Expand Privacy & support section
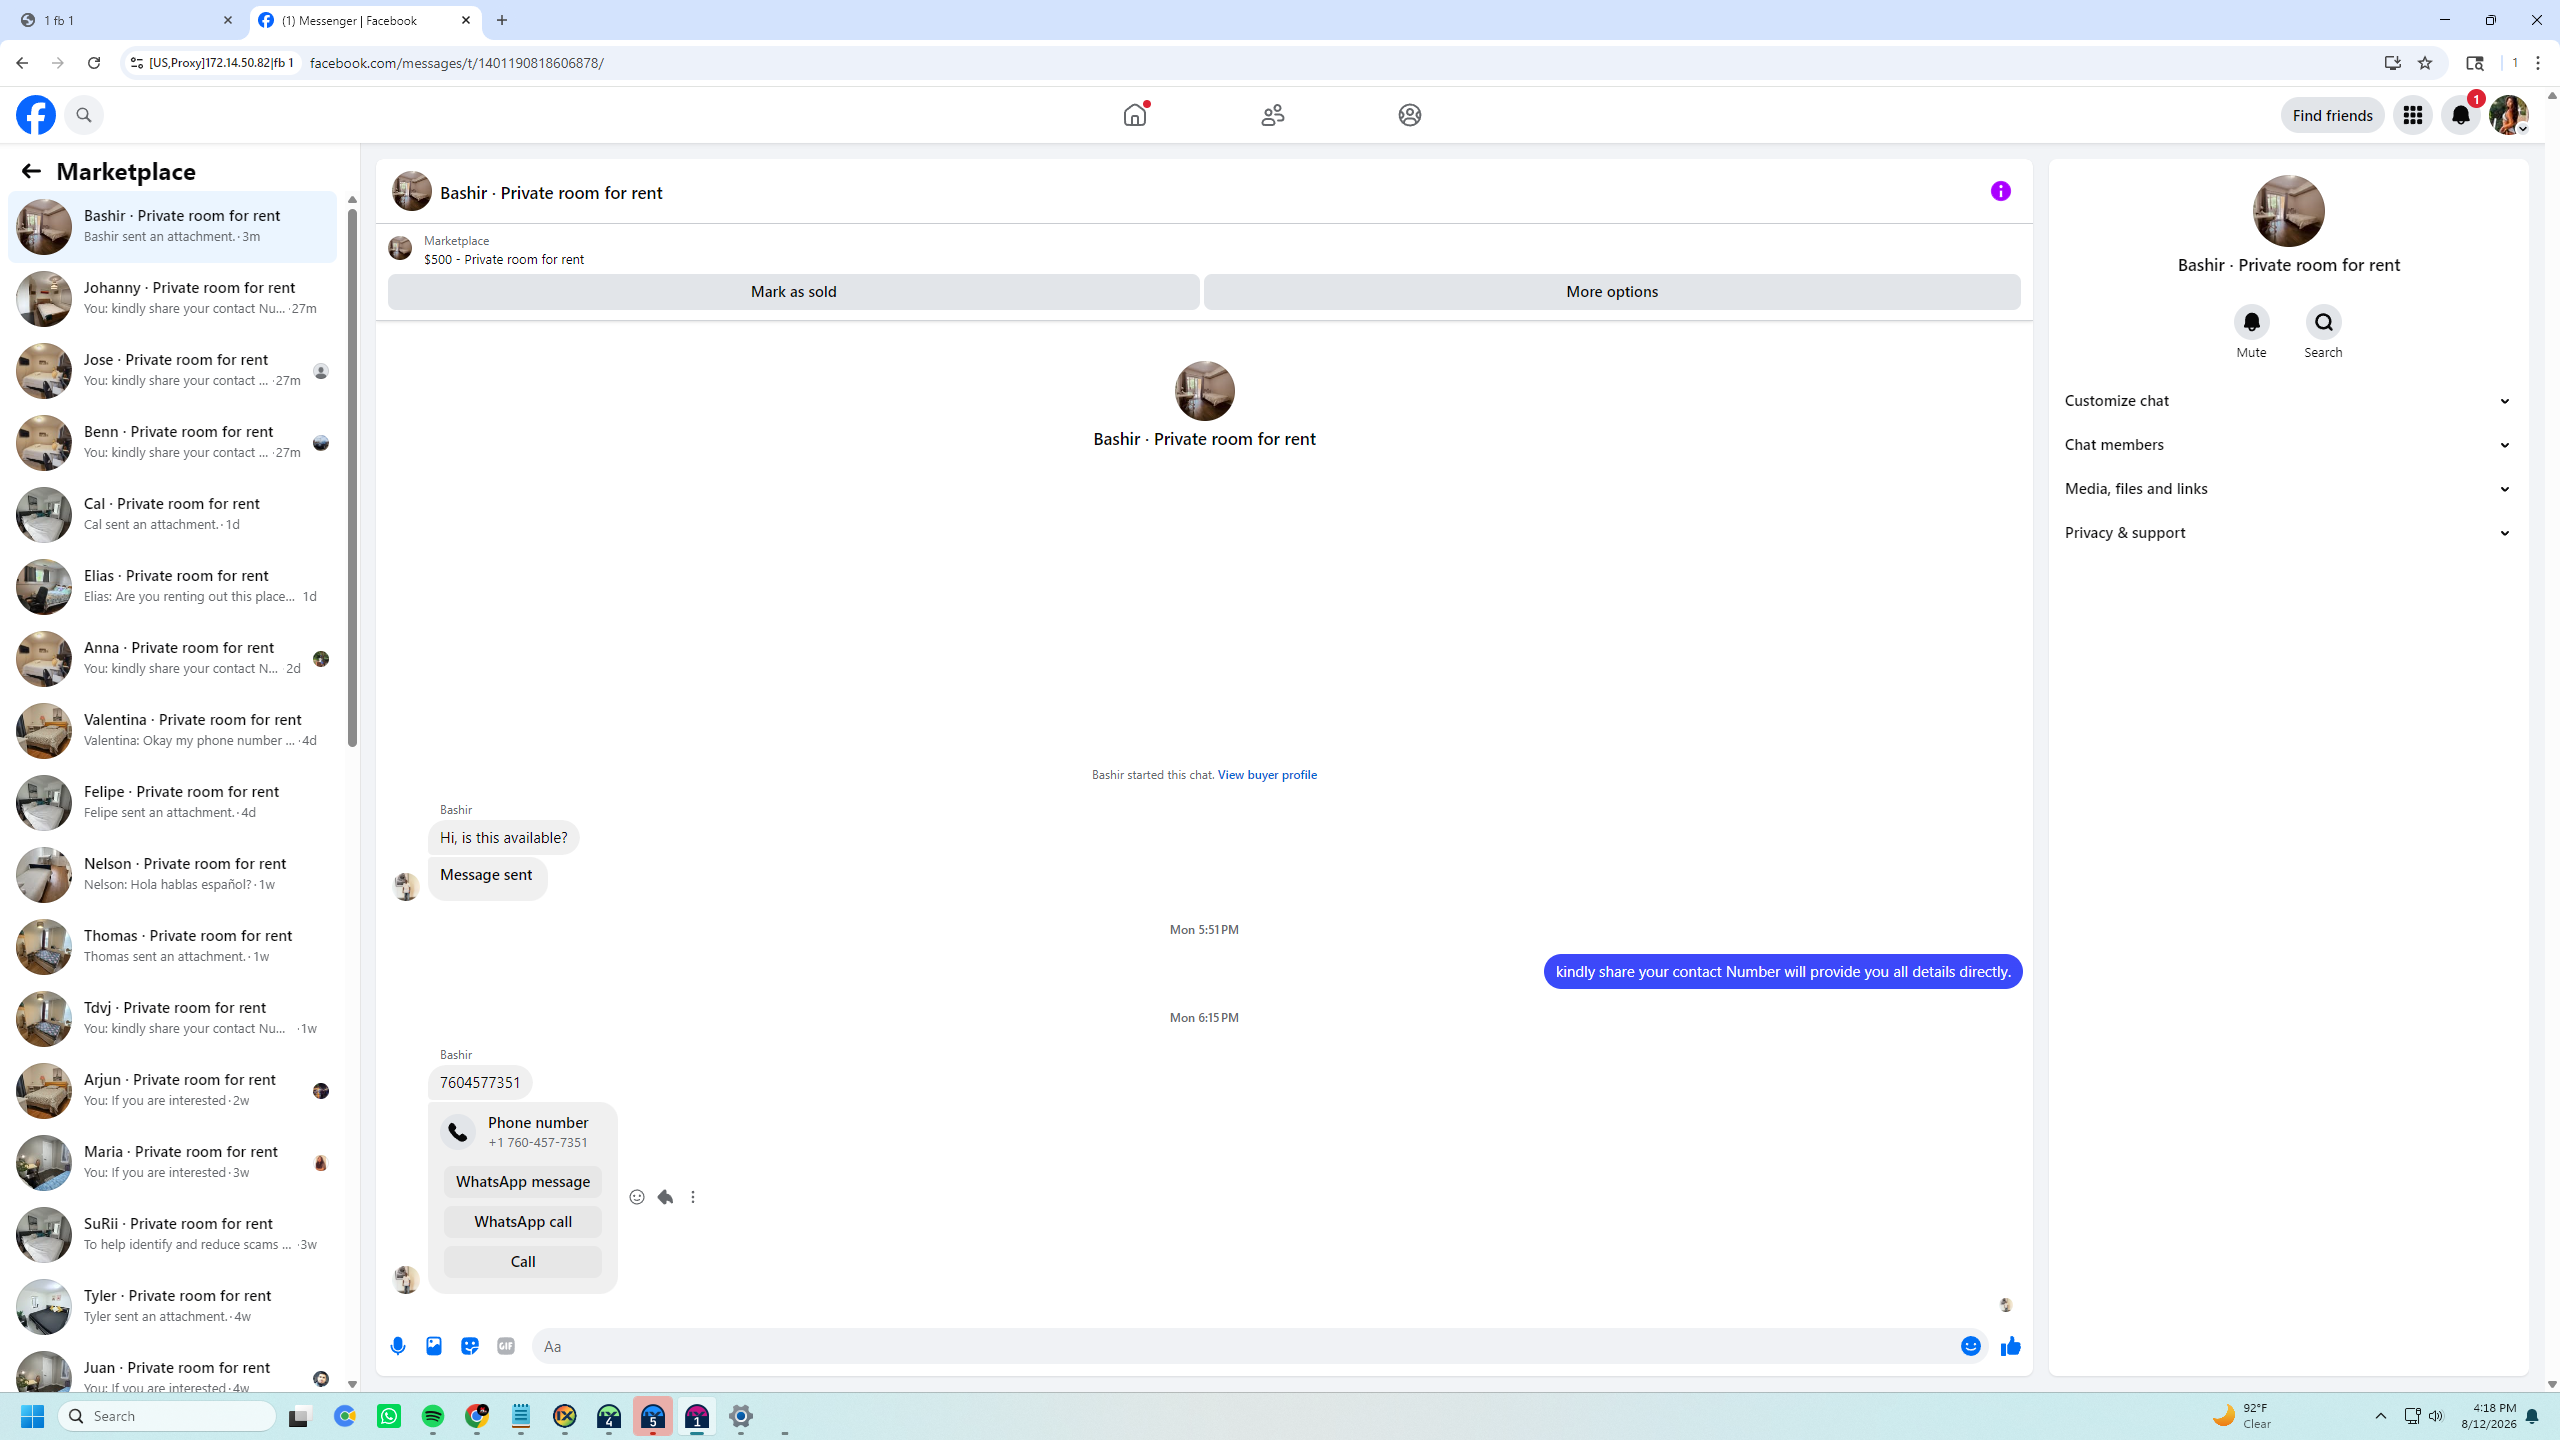 pos(2288,533)
